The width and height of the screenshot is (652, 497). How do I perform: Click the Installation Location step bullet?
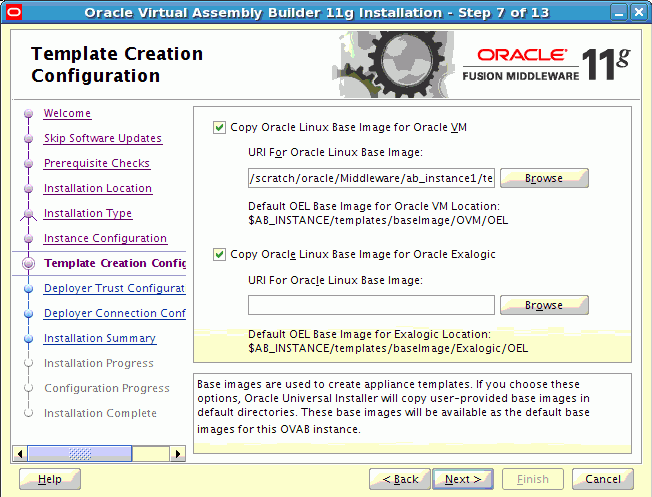pyautogui.click(x=28, y=188)
